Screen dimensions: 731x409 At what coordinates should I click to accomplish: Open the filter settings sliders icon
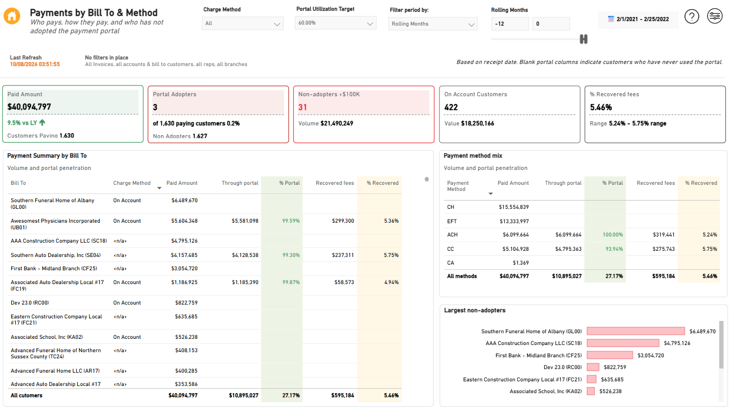point(714,16)
